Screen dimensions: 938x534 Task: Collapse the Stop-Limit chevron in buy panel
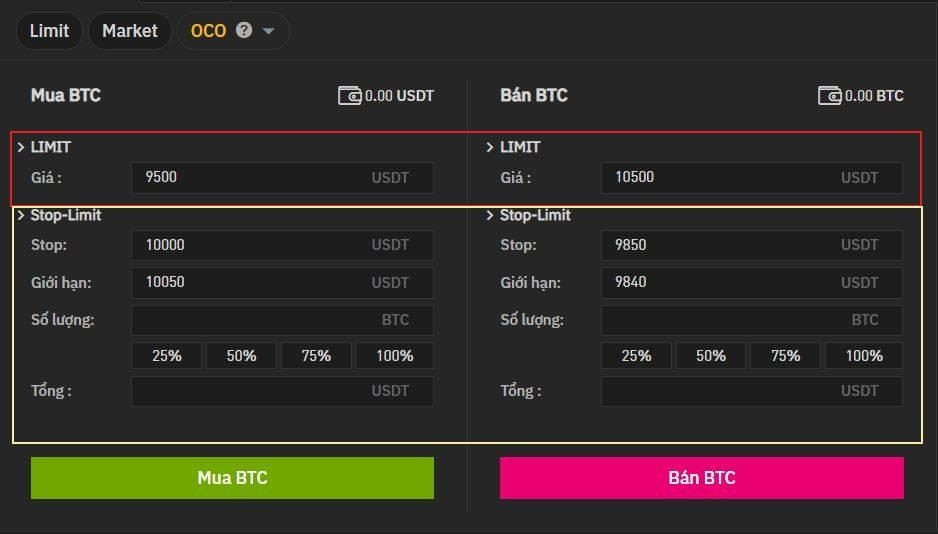(20, 215)
